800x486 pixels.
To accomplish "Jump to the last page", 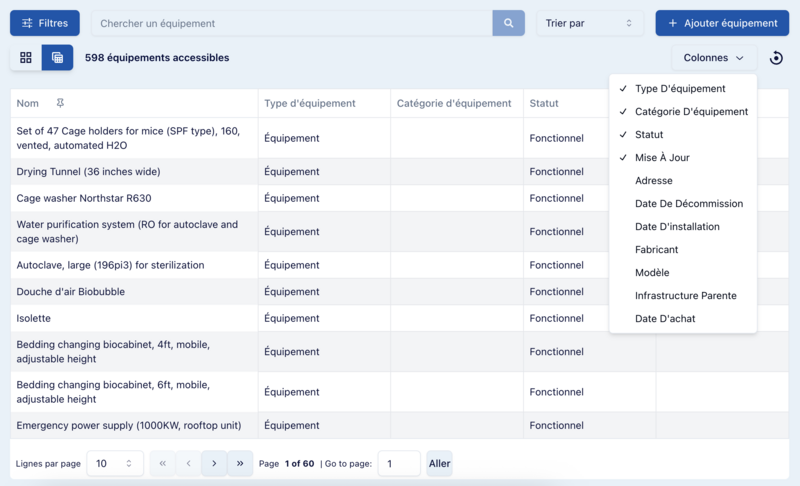I will click(x=240, y=464).
